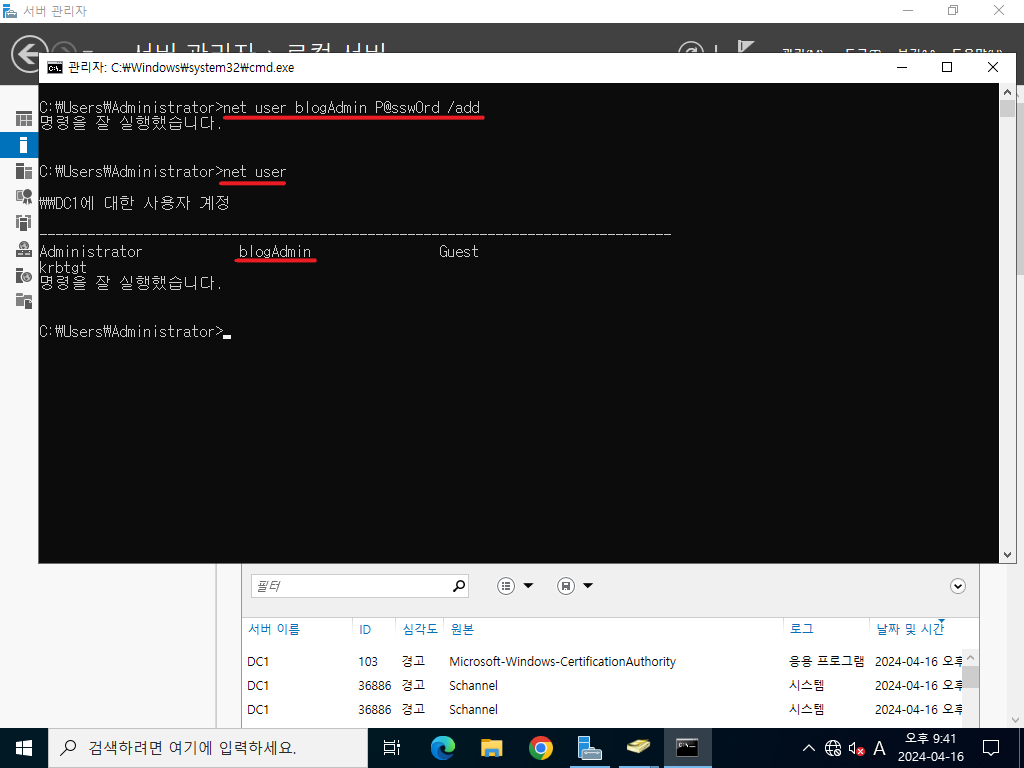Switch to the command prompt taskbar icon
The width and height of the screenshot is (1024, 768).
[x=687, y=748]
